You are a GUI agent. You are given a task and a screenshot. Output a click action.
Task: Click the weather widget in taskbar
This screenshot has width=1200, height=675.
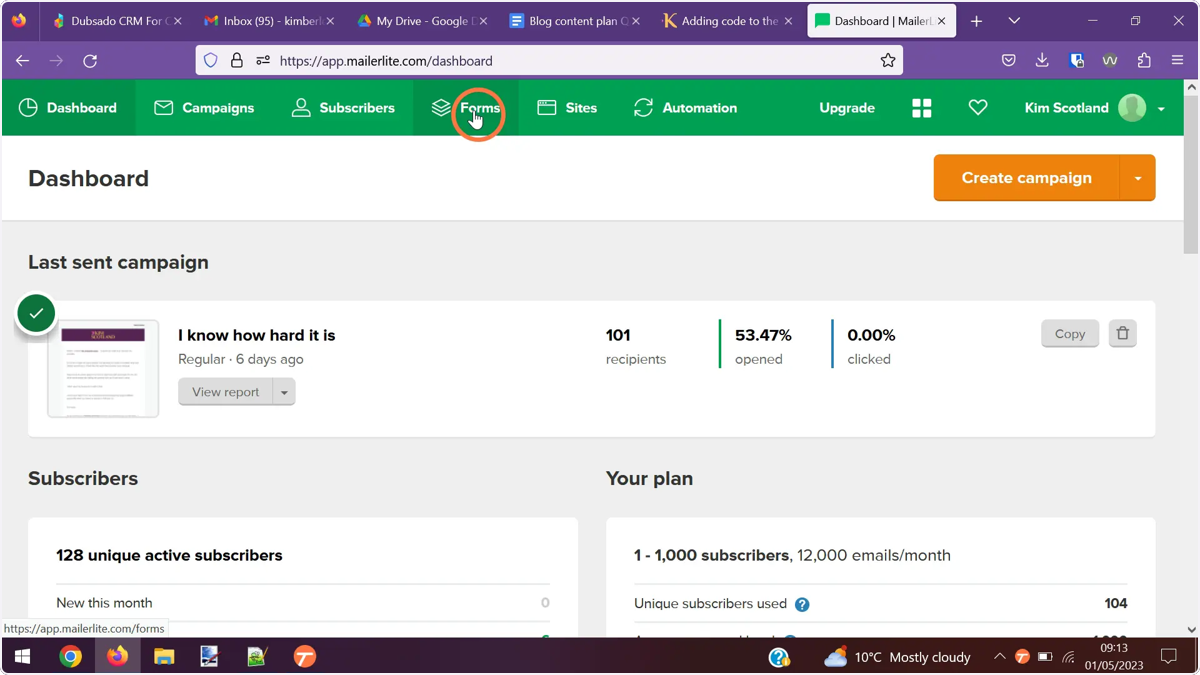(896, 657)
